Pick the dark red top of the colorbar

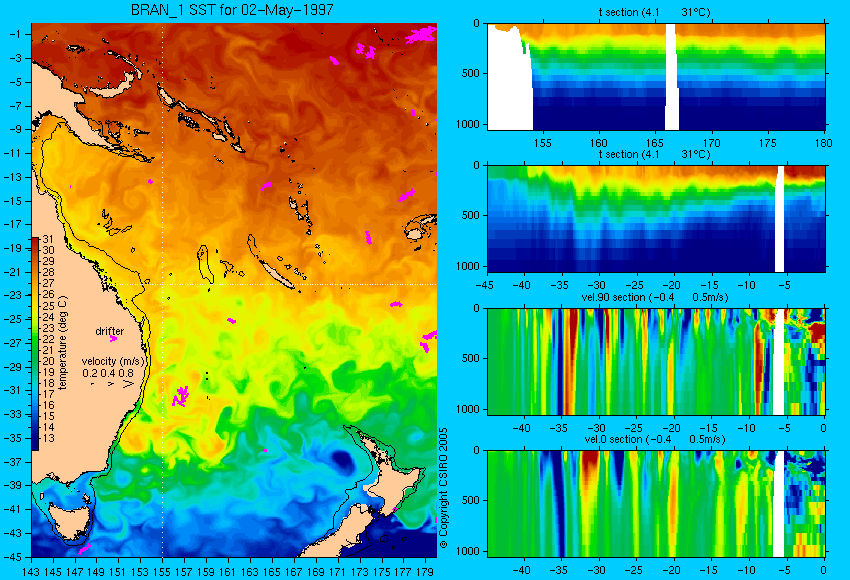[x=35, y=242]
